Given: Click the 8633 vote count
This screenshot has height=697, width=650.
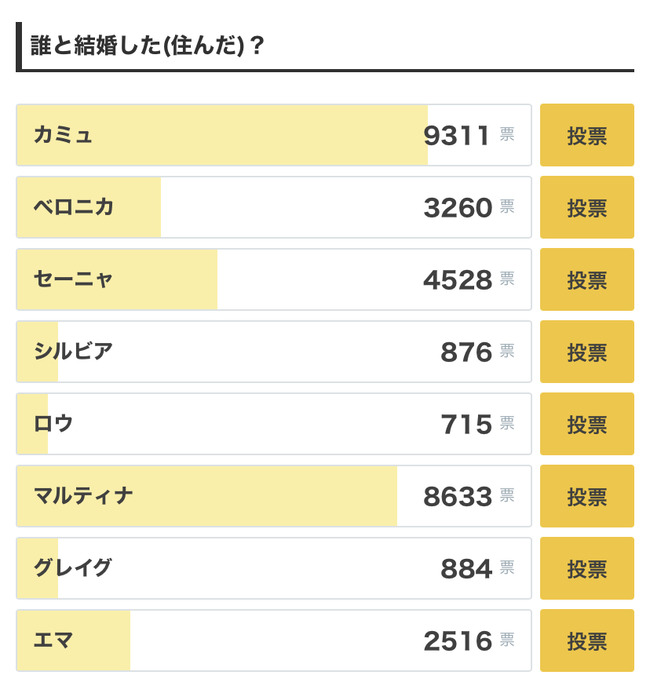Looking at the screenshot, I should click(x=457, y=497).
